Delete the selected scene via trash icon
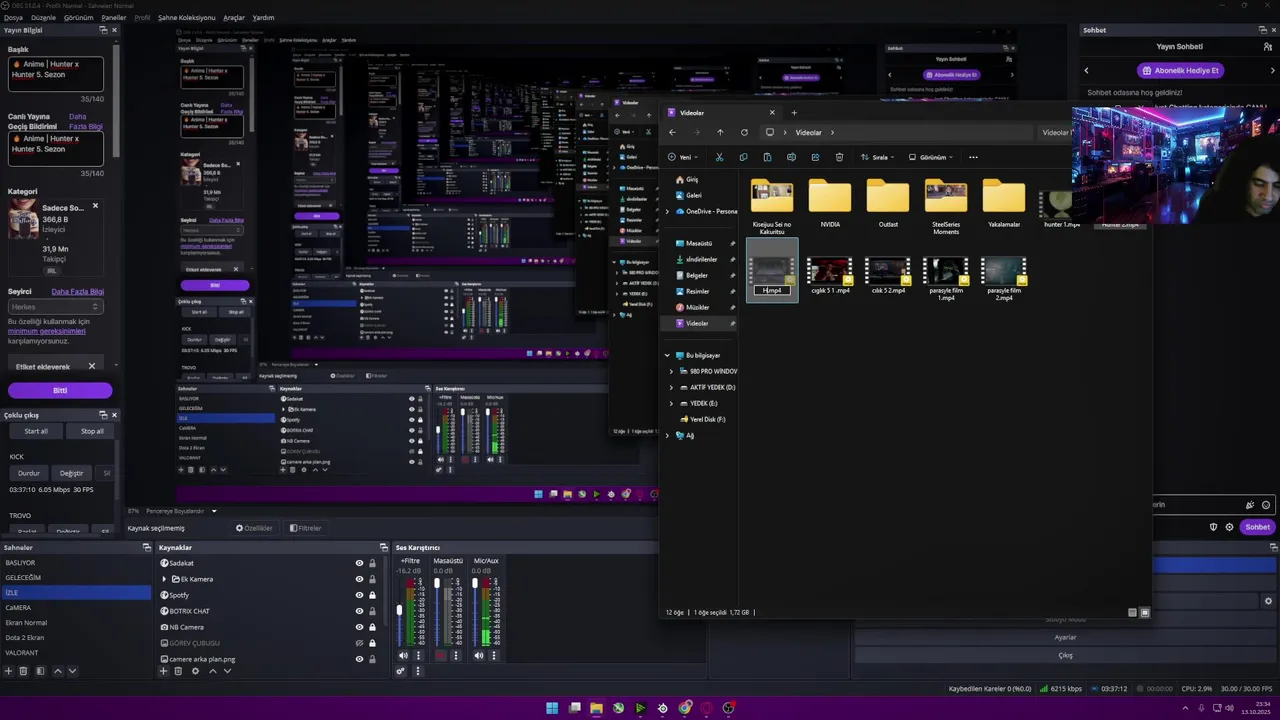This screenshot has width=1280, height=720. point(25,671)
